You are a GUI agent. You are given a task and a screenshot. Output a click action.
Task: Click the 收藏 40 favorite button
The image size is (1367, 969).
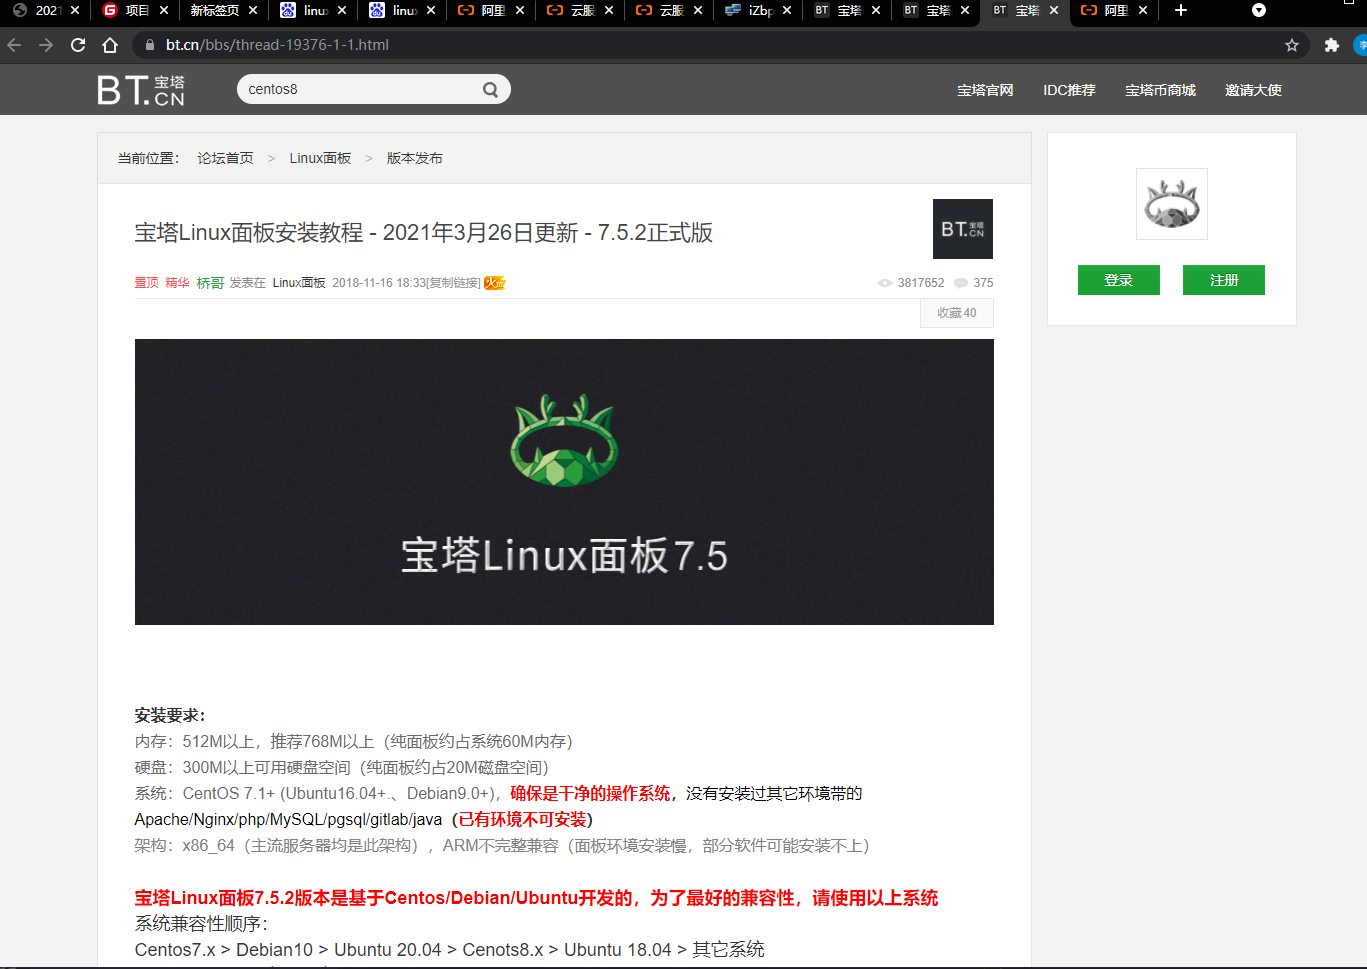[957, 313]
